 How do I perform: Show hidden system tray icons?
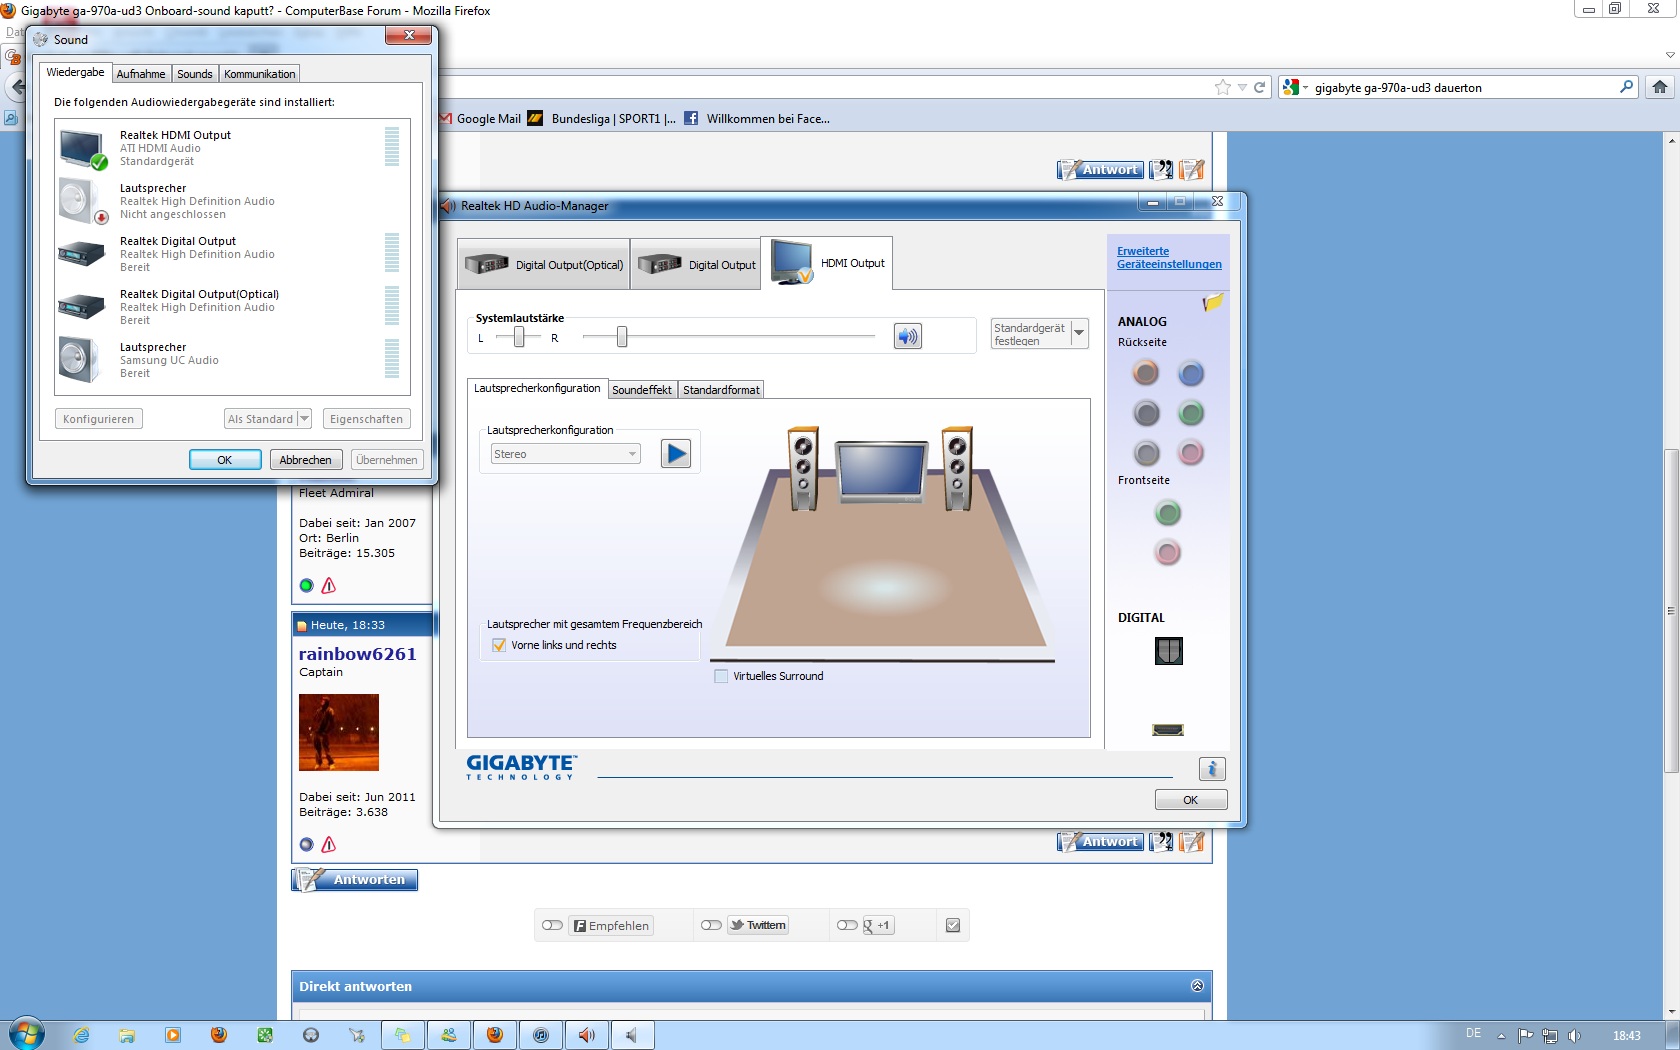(x=1501, y=1036)
